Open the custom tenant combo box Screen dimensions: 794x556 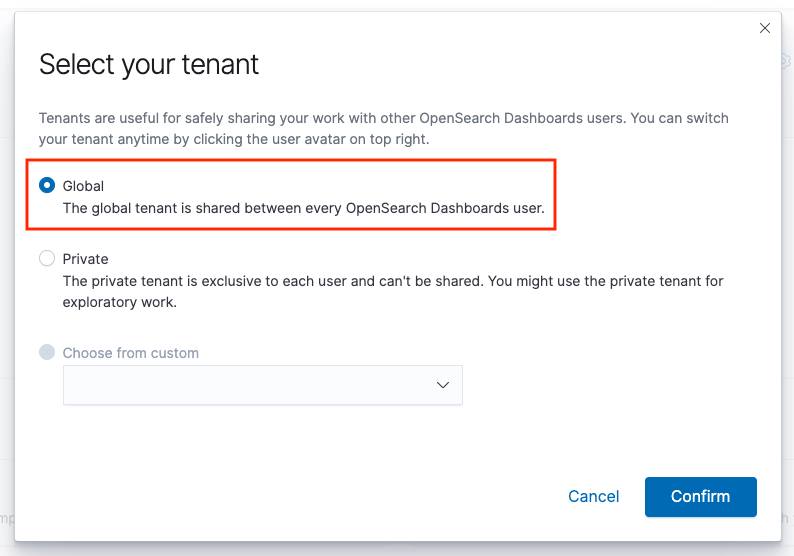pyautogui.click(x=250, y=385)
